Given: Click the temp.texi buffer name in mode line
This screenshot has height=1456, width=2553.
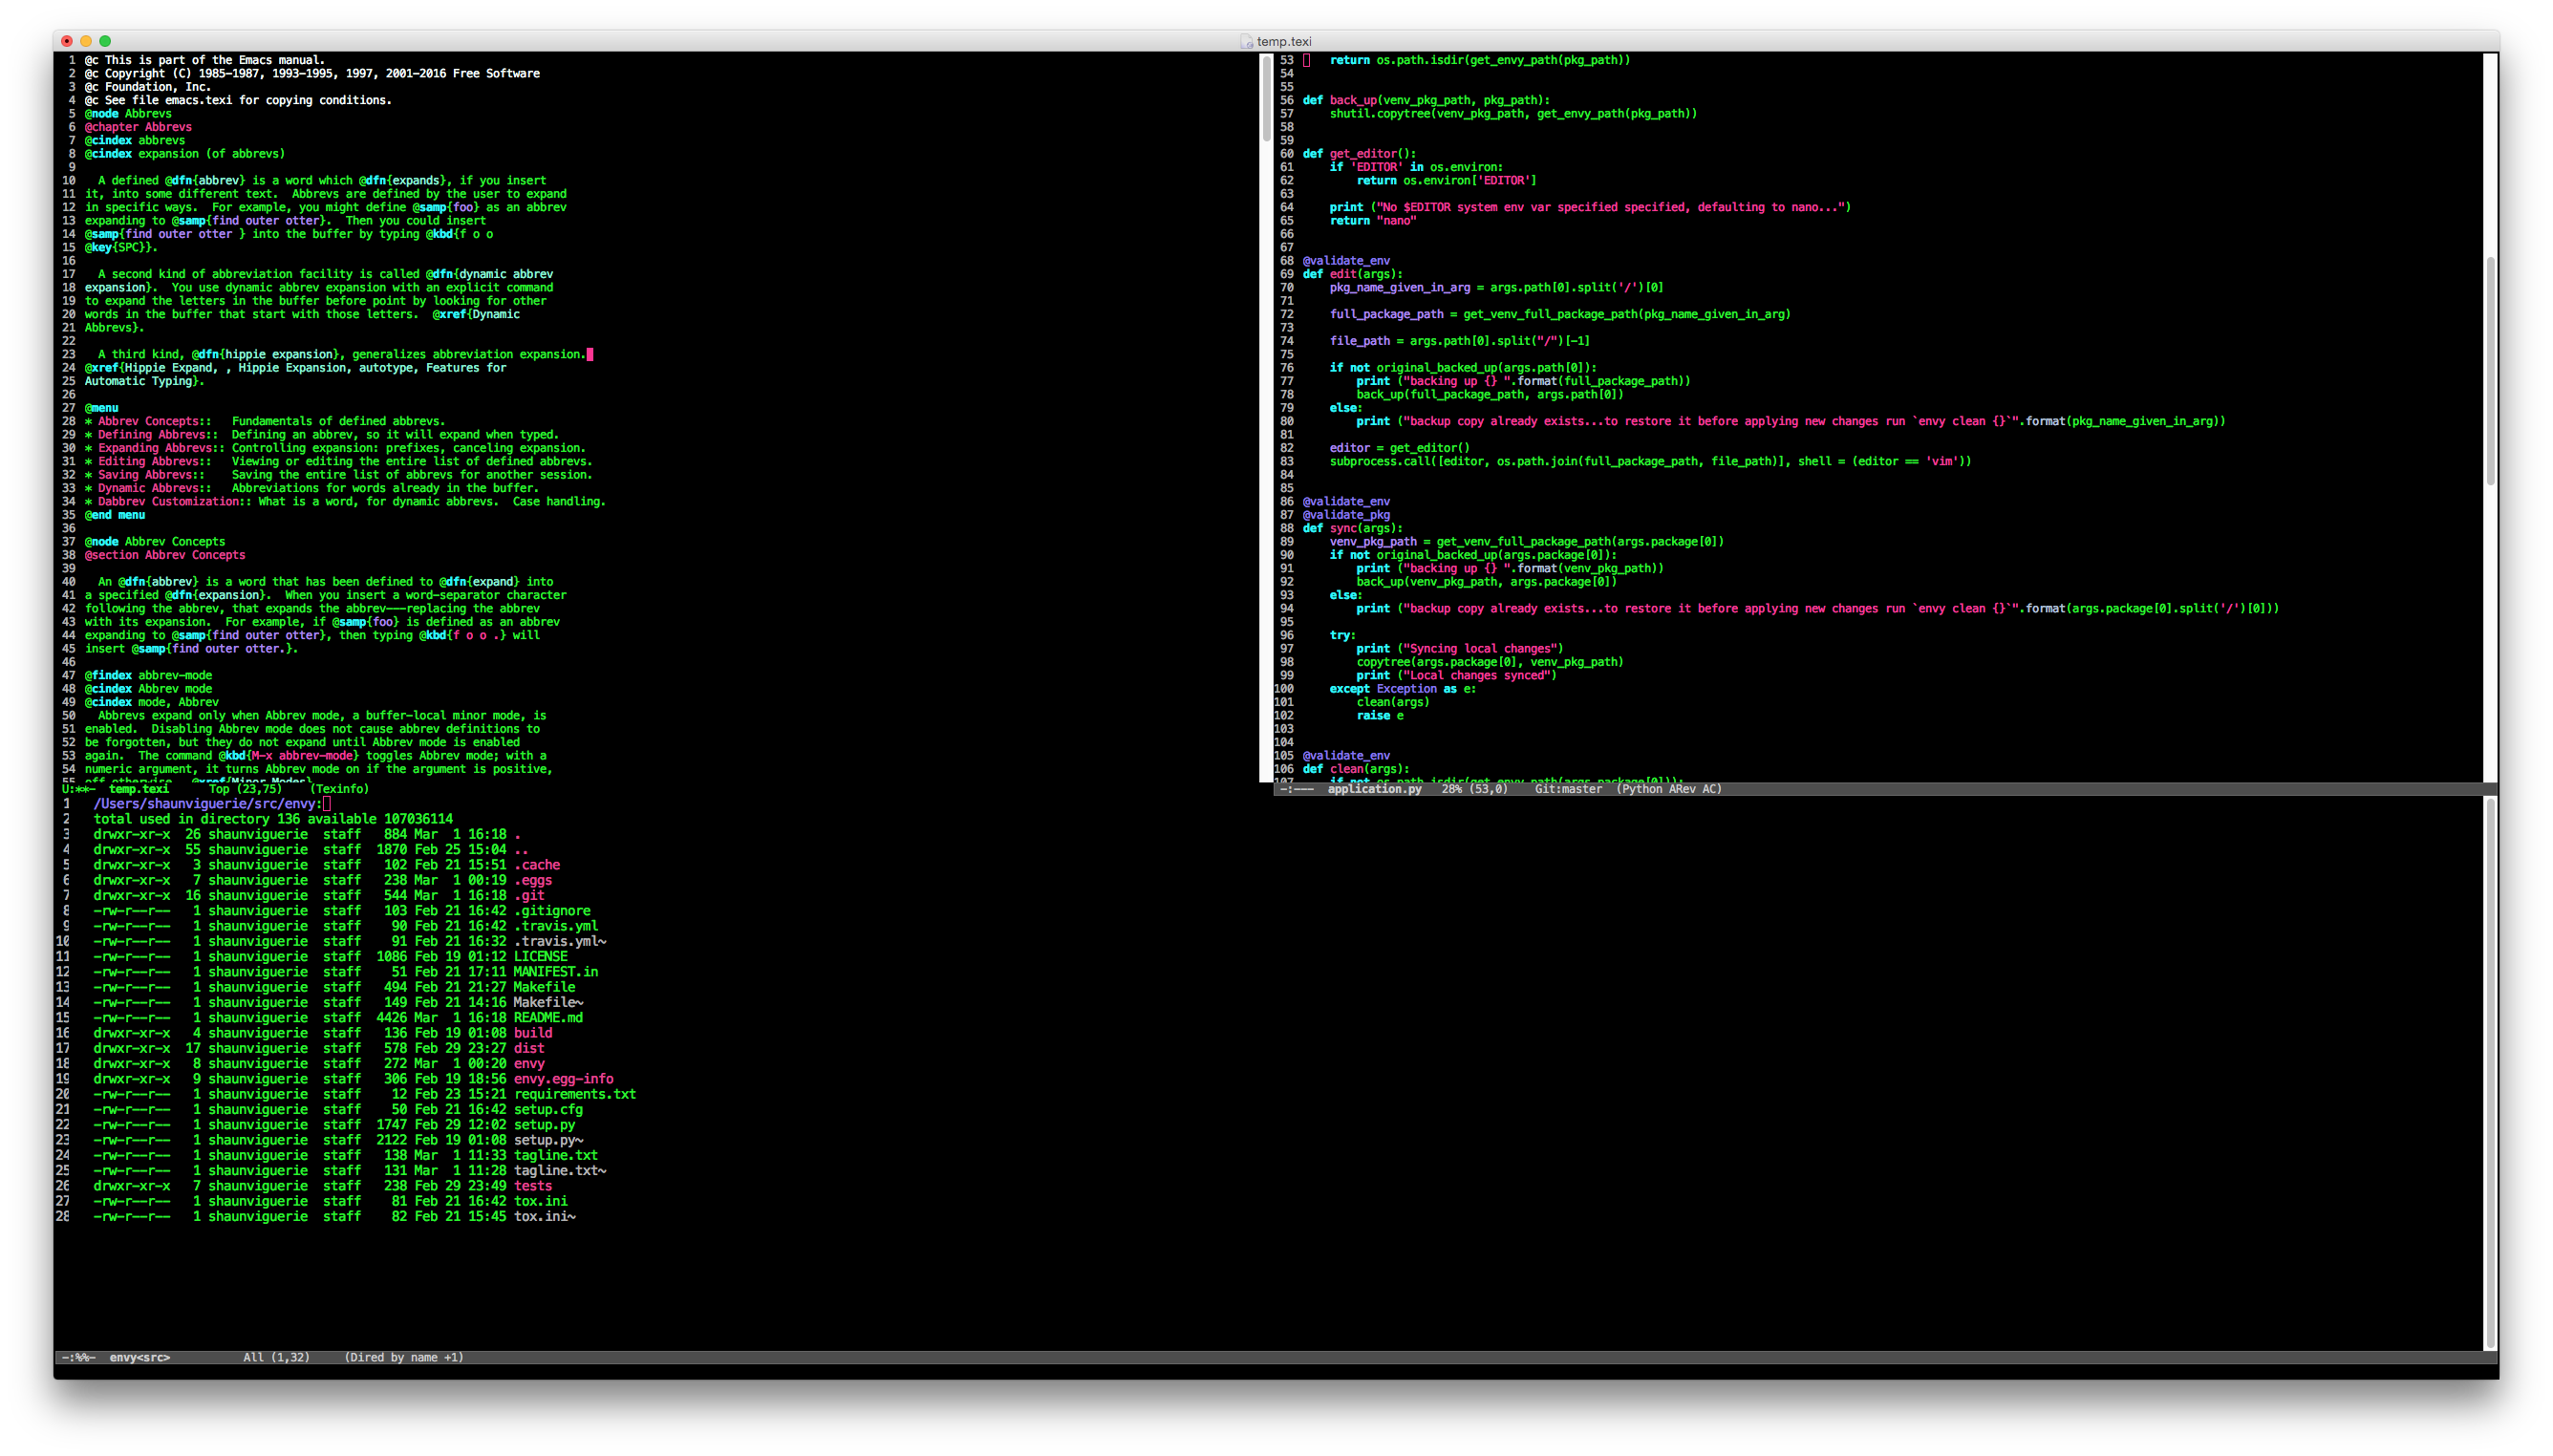Looking at the screenshot, I should click(x=139, y=789).
